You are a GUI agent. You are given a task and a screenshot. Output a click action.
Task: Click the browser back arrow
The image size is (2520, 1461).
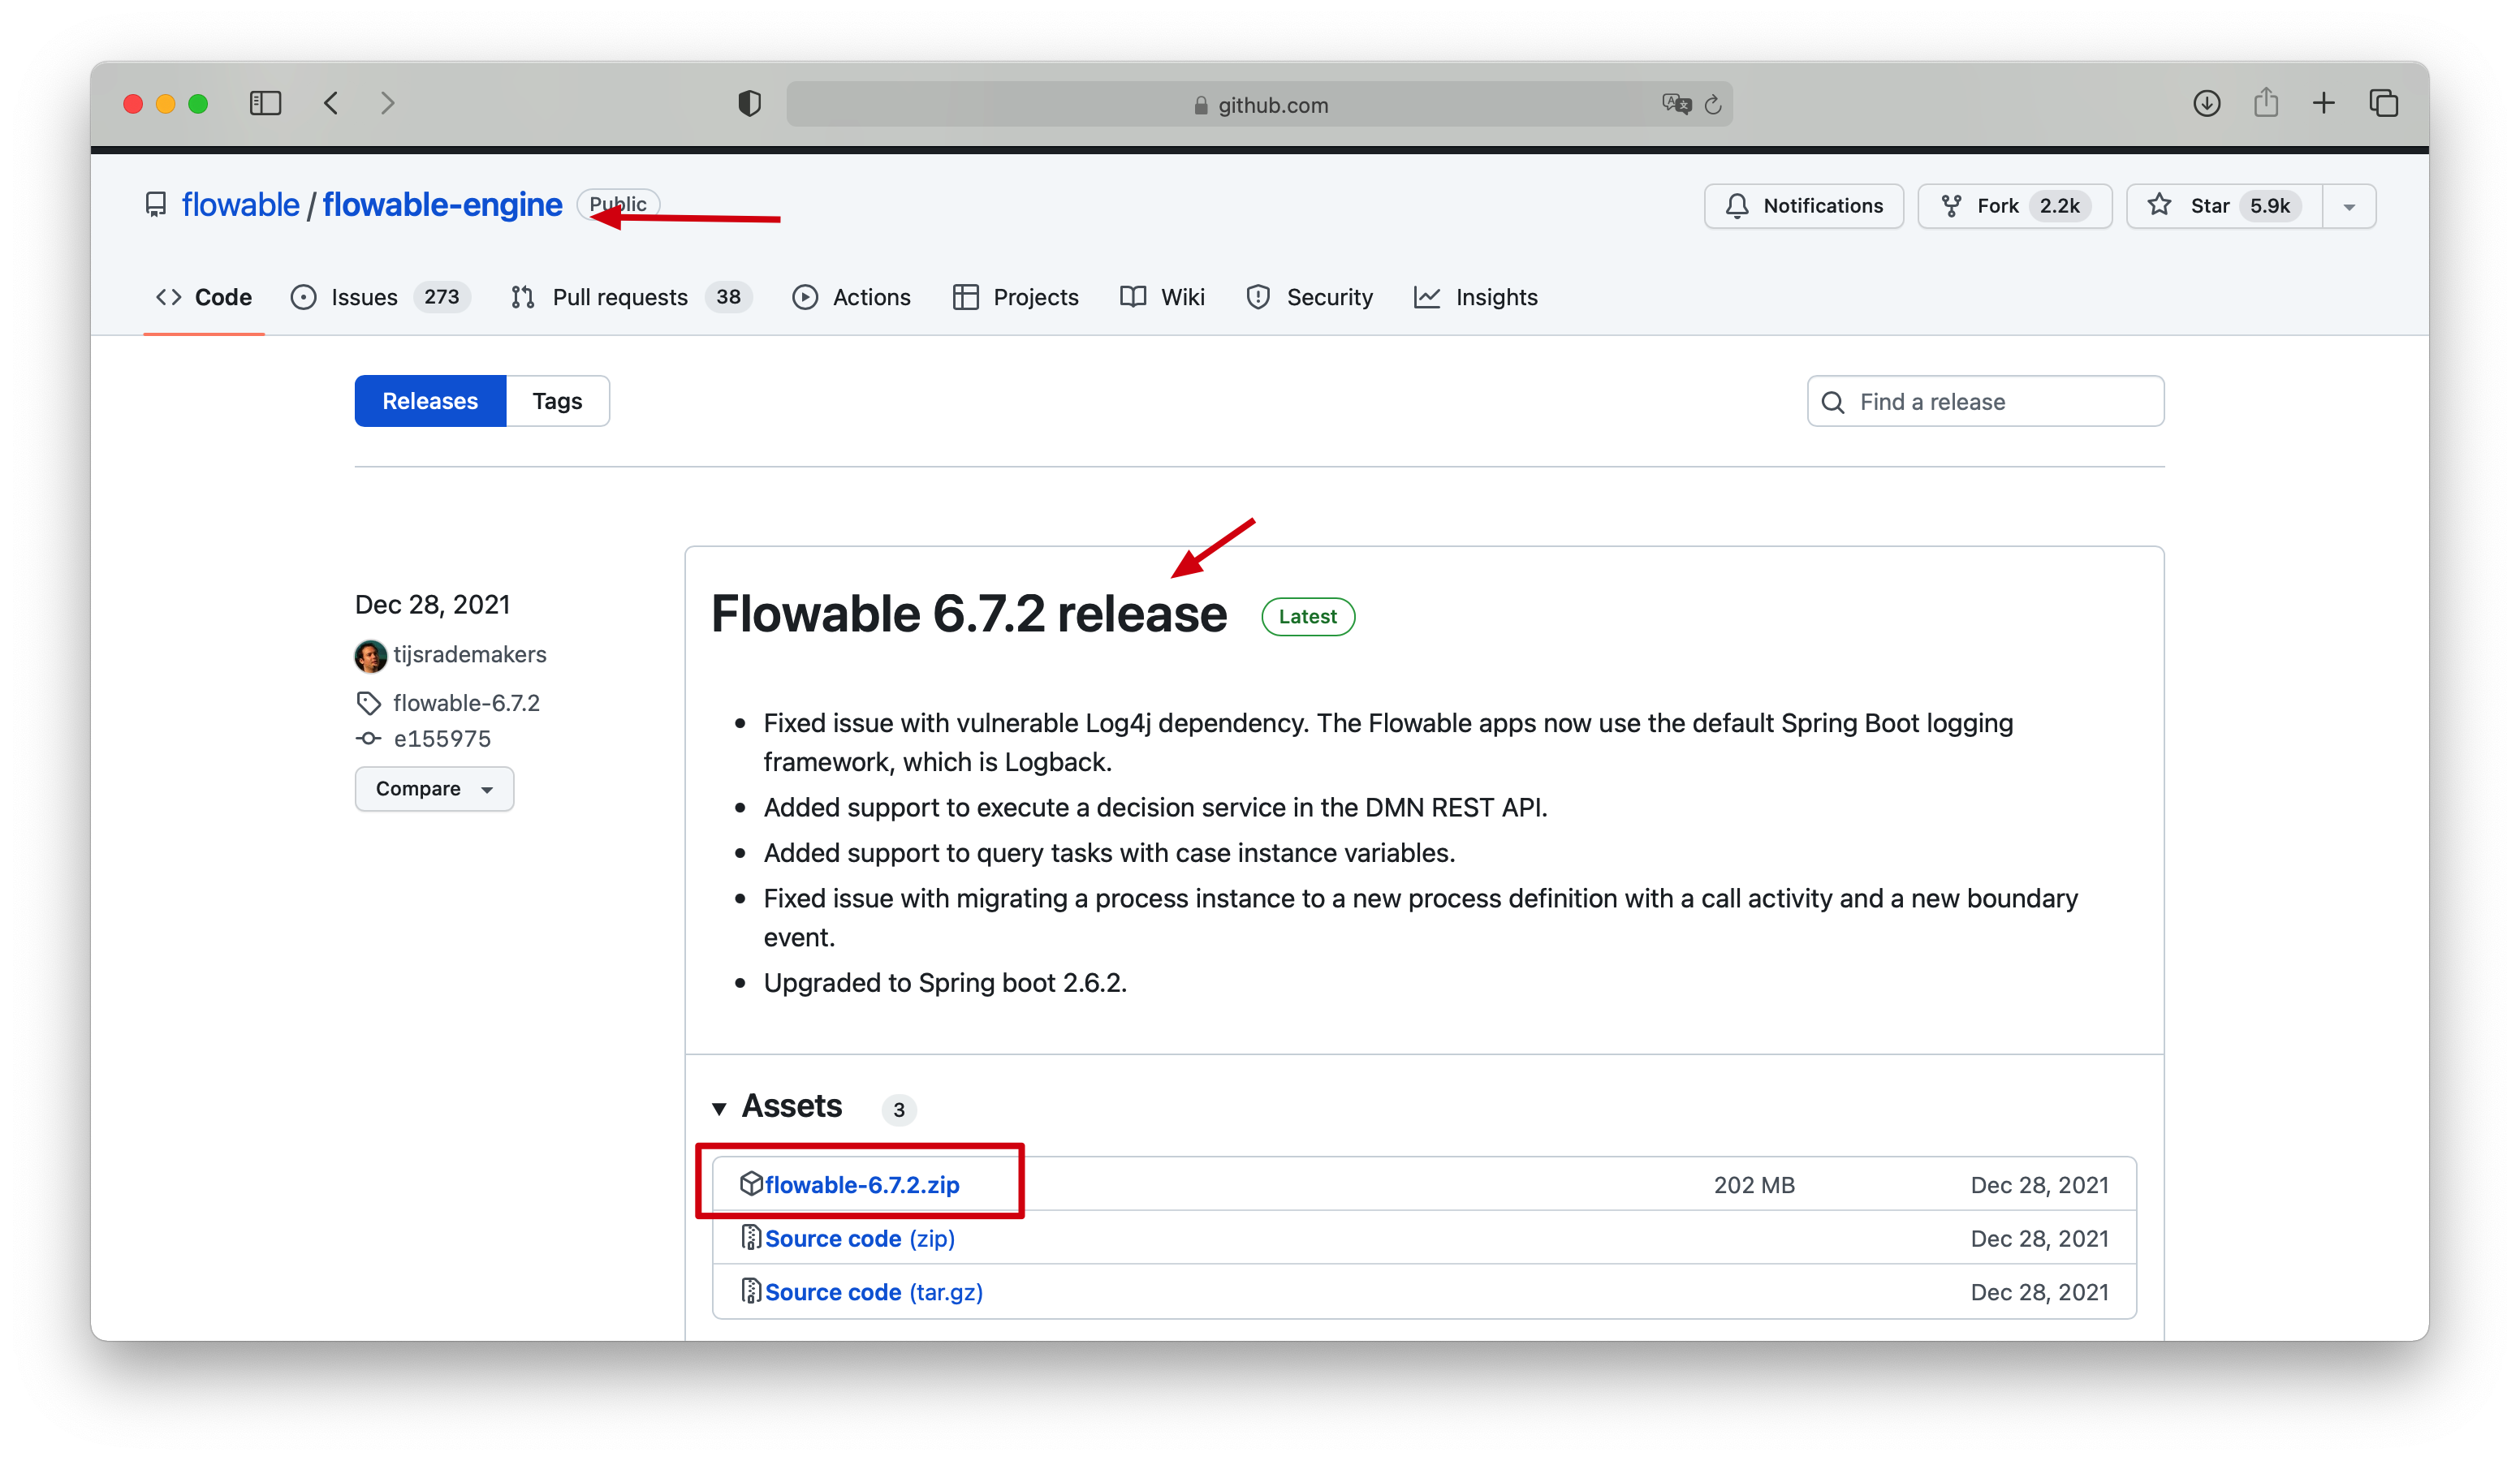click(331, 103)
